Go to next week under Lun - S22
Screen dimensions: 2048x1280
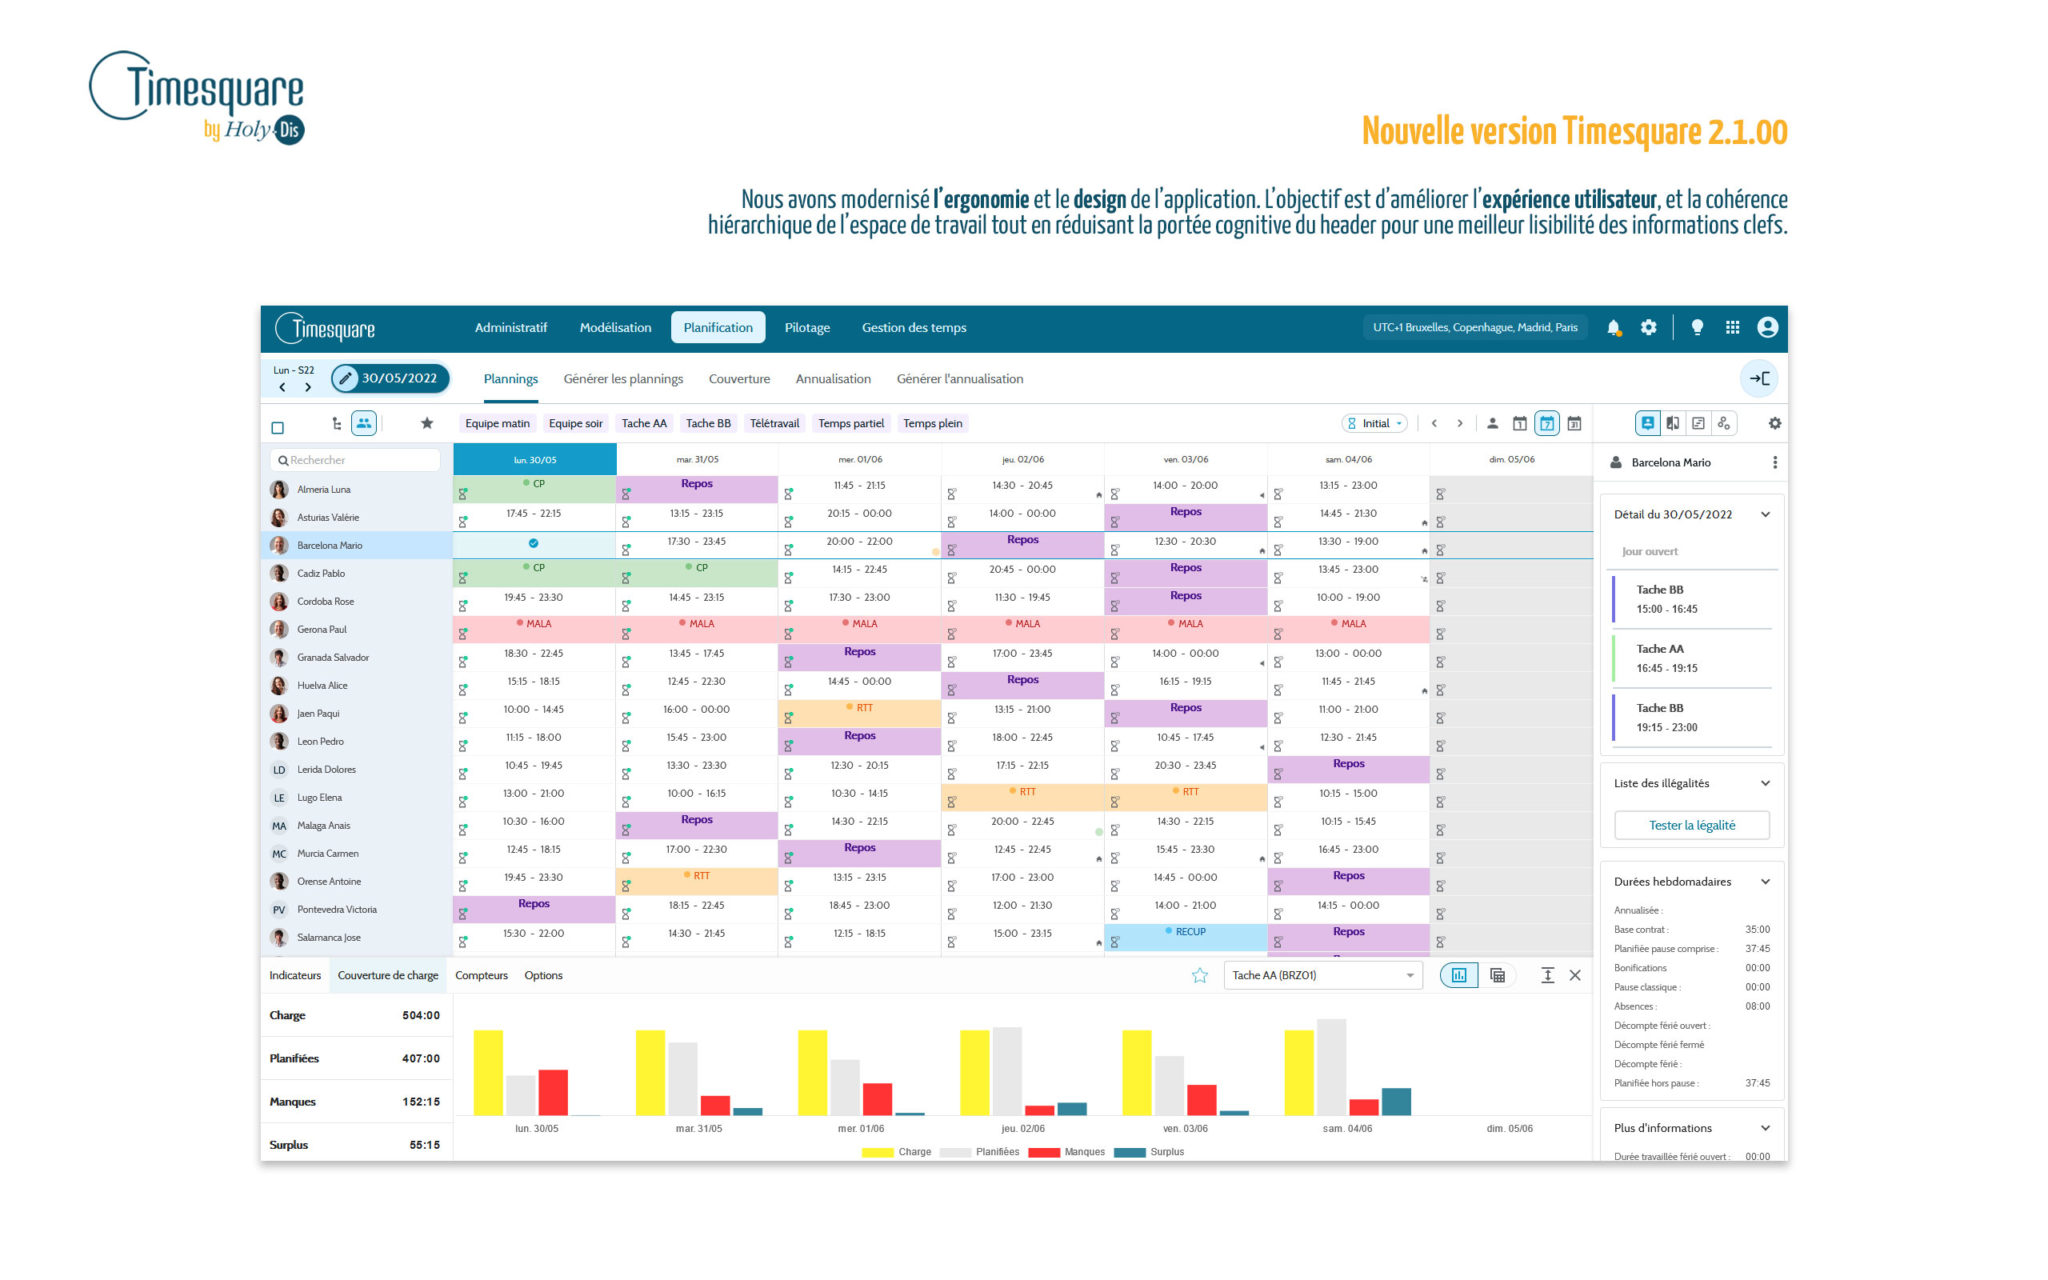click(x=308, y=387)
